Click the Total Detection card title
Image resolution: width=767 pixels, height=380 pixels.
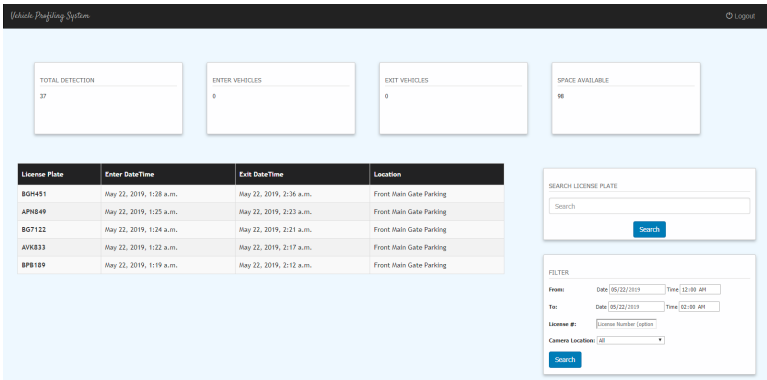coord(67,80)
